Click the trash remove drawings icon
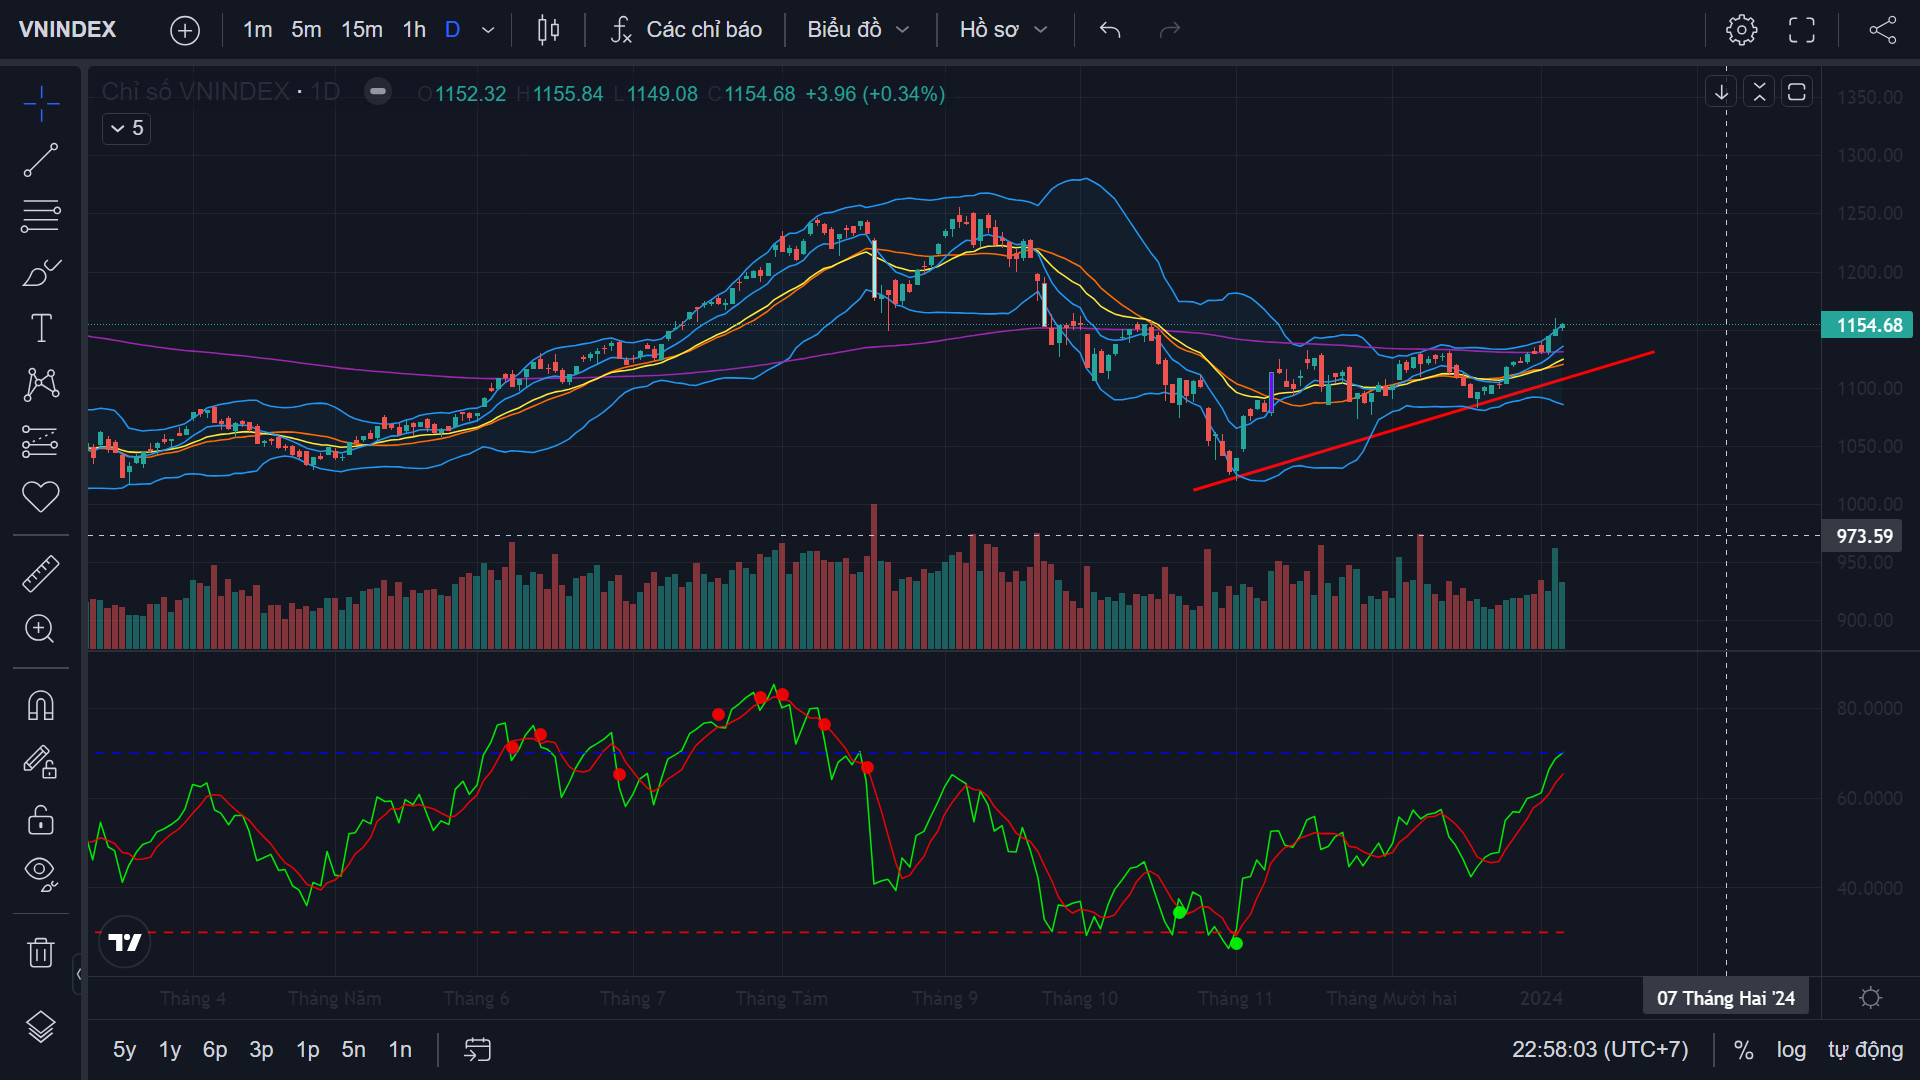This screenshot has width=1920, height=1080. (41, 952)
